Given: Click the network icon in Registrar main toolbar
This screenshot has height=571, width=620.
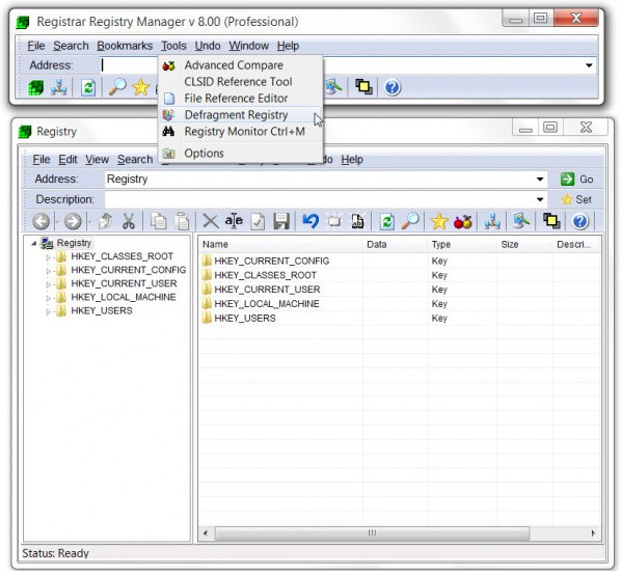Looking at the screenshot, I should coord(59,87).
